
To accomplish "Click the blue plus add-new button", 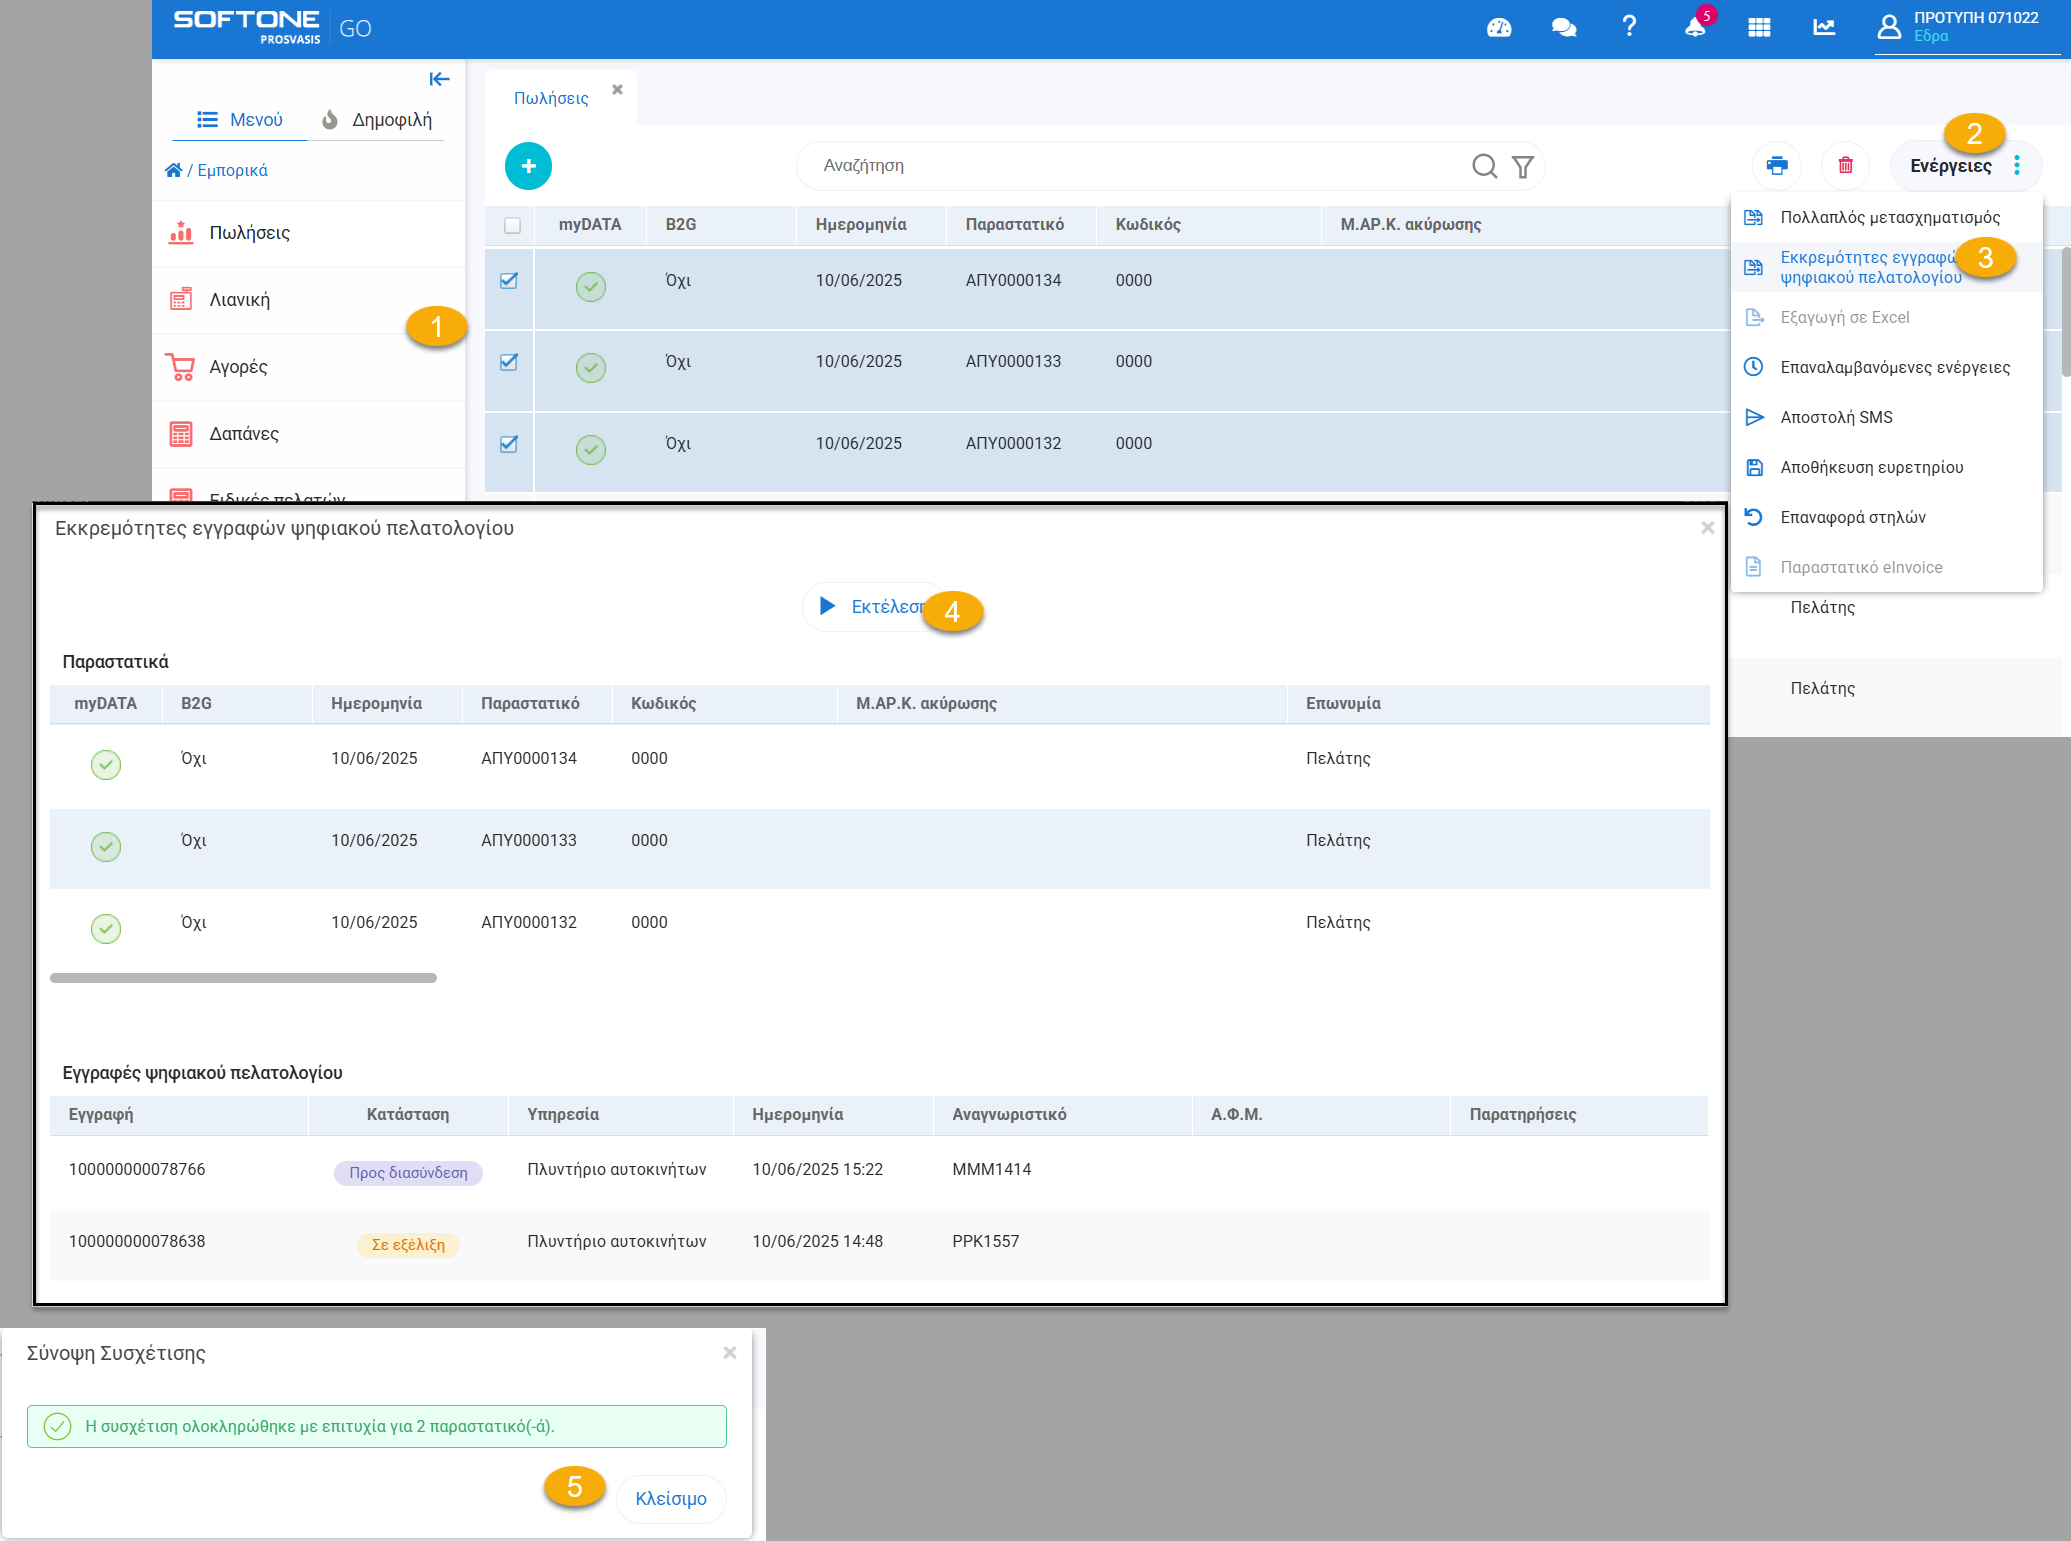I will coord(528,166).
